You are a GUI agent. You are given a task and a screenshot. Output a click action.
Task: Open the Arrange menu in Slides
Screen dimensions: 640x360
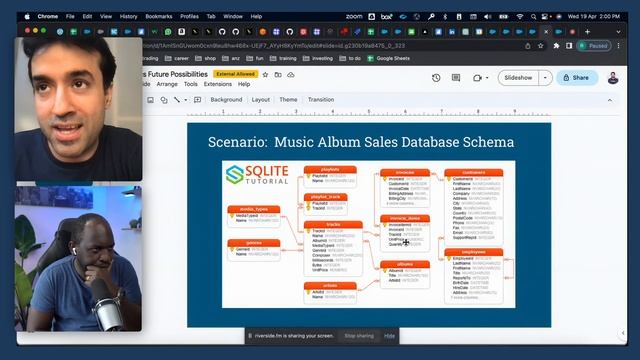point(167,84)
